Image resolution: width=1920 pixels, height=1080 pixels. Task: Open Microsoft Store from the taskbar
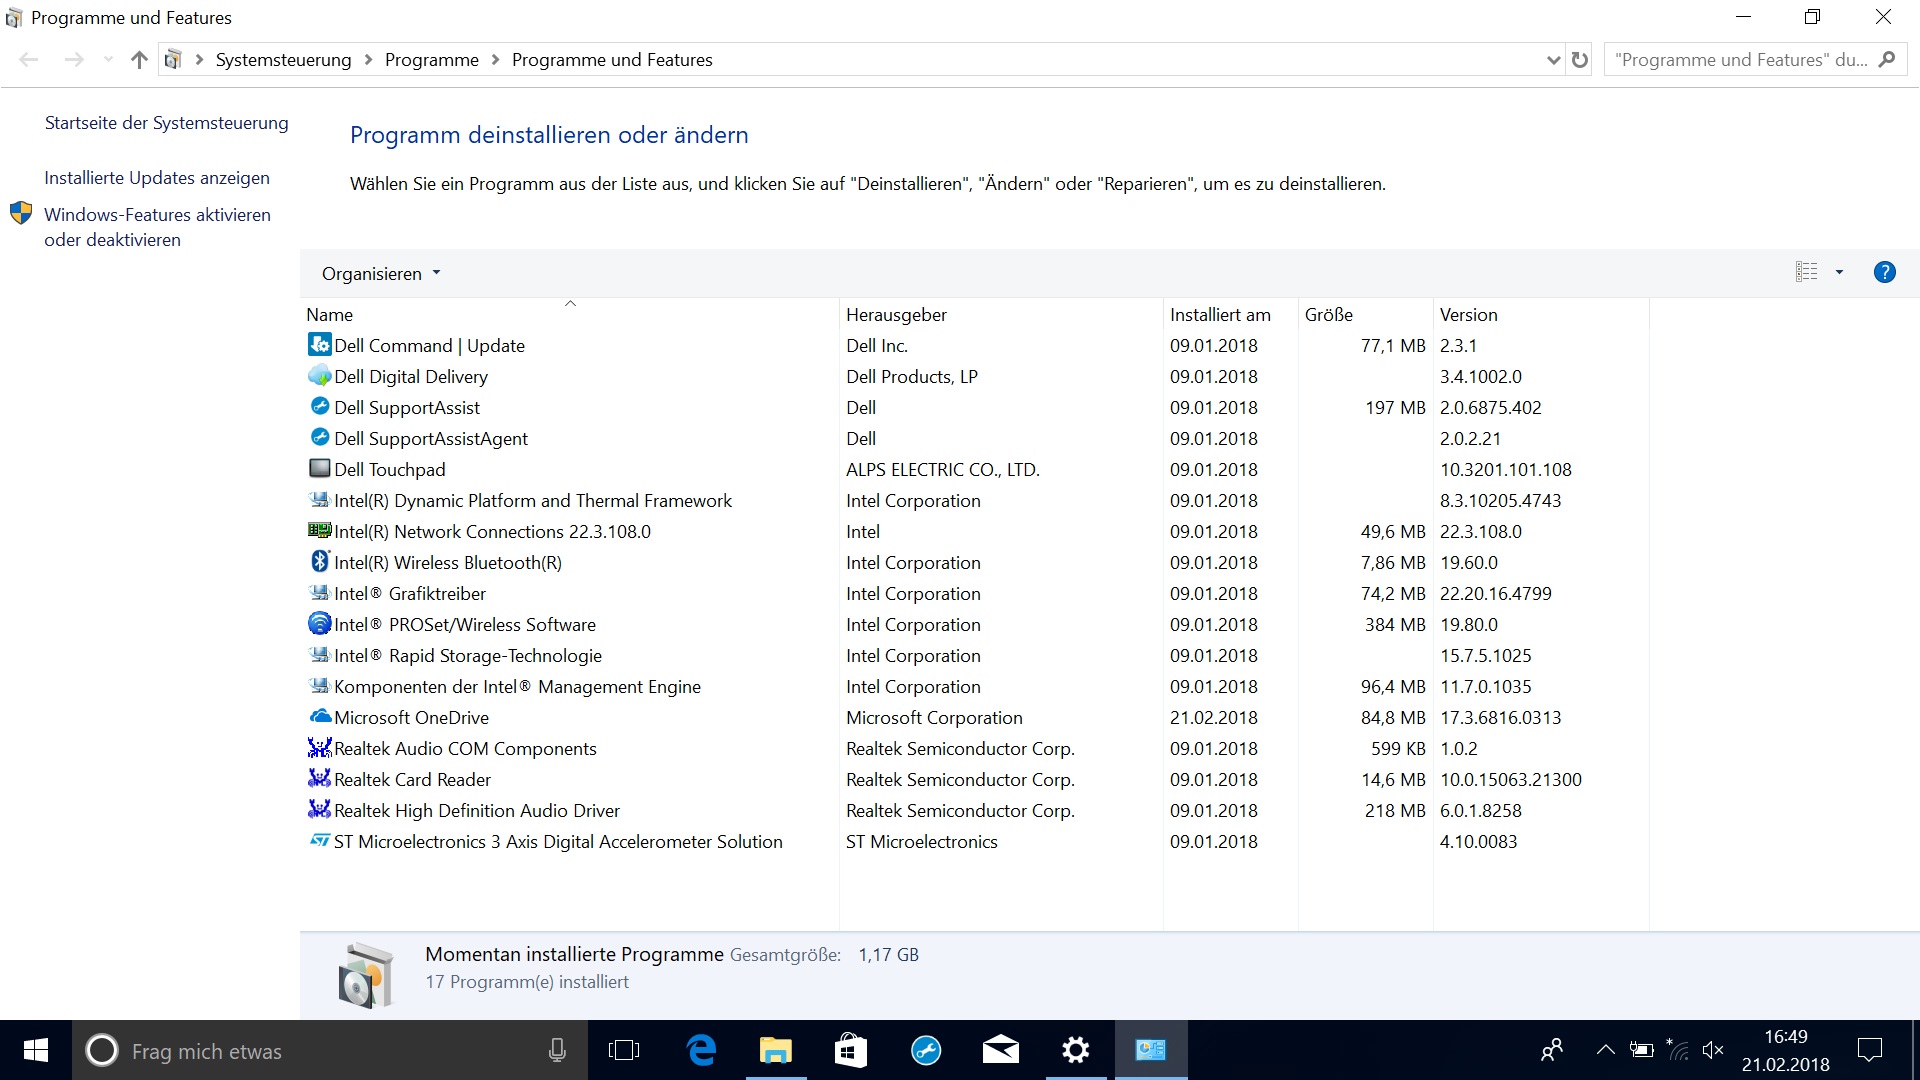(x=851, y=1050)
